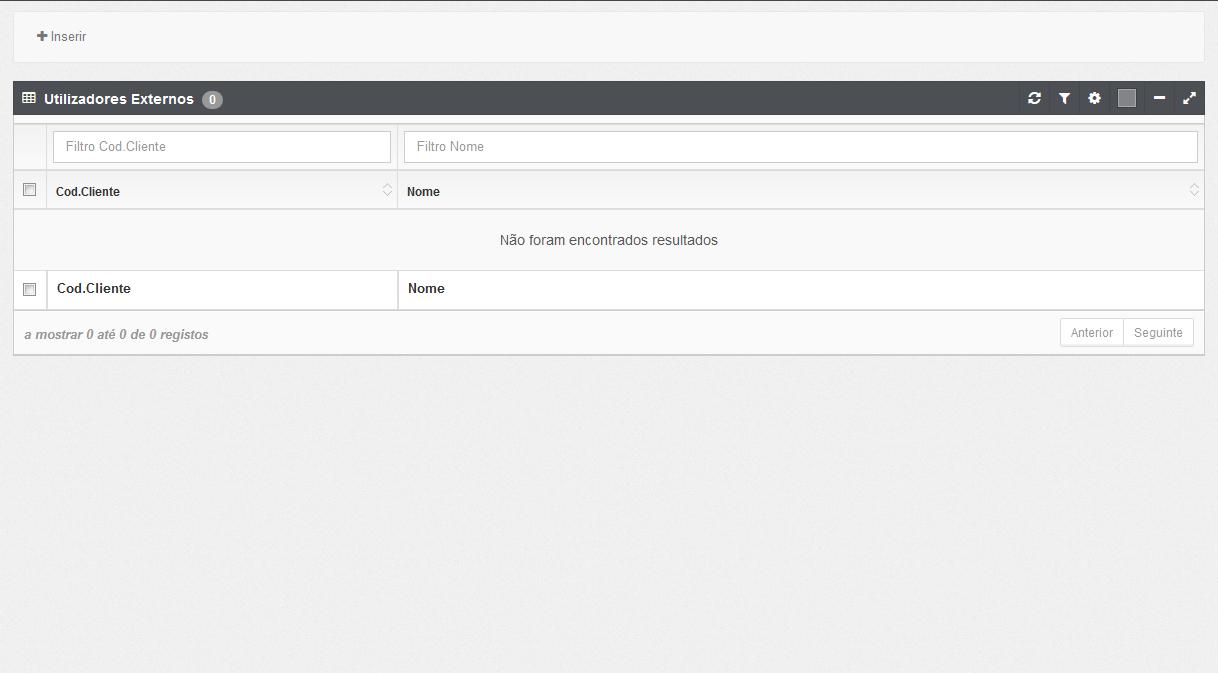This screenshot has height=673, width=1218.
Task: Open the settings gear in panel header
Action: click(1094, 98)
